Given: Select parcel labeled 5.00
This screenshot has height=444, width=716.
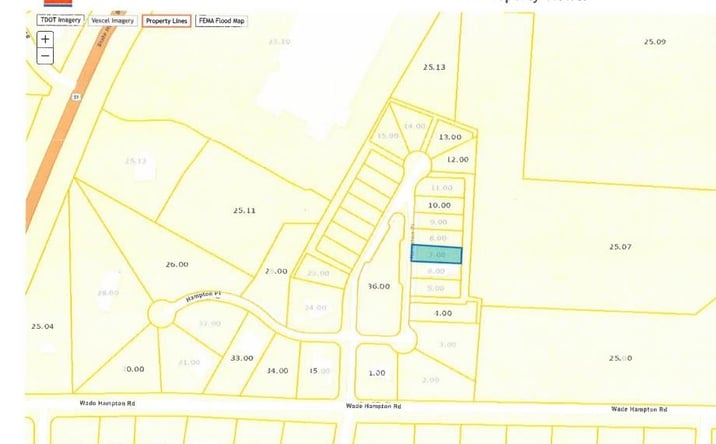Looking at the screenshot, I should pyautogui.click(x=436, y=288).
